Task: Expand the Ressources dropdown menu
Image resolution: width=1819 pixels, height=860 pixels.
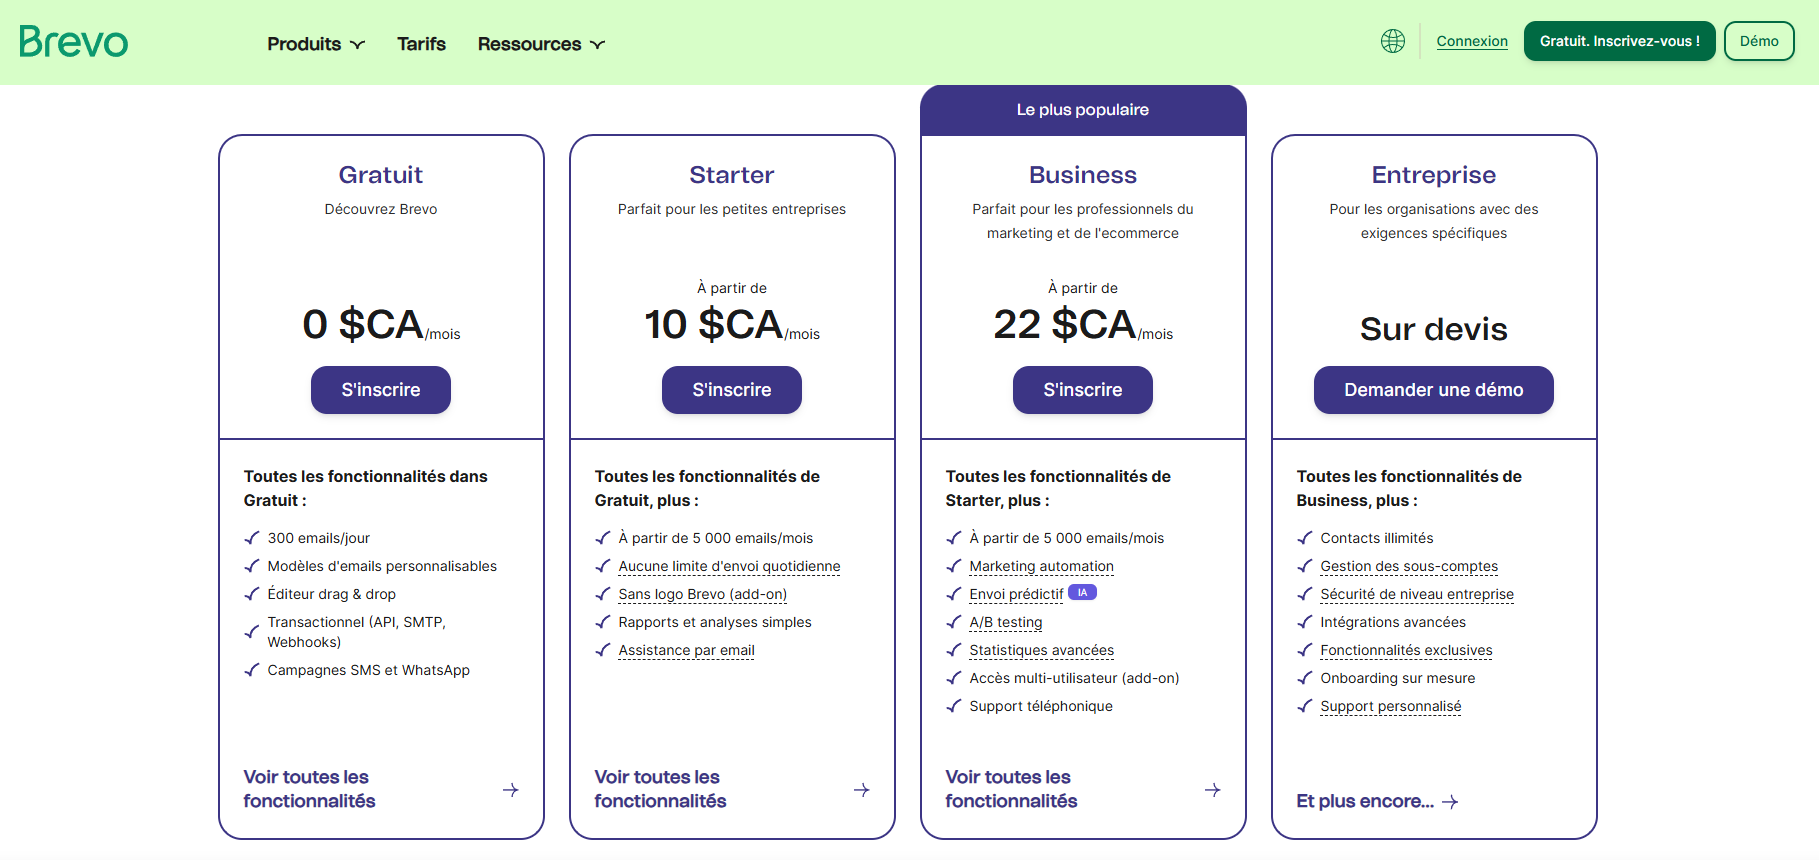Action: tap(541, 44)
